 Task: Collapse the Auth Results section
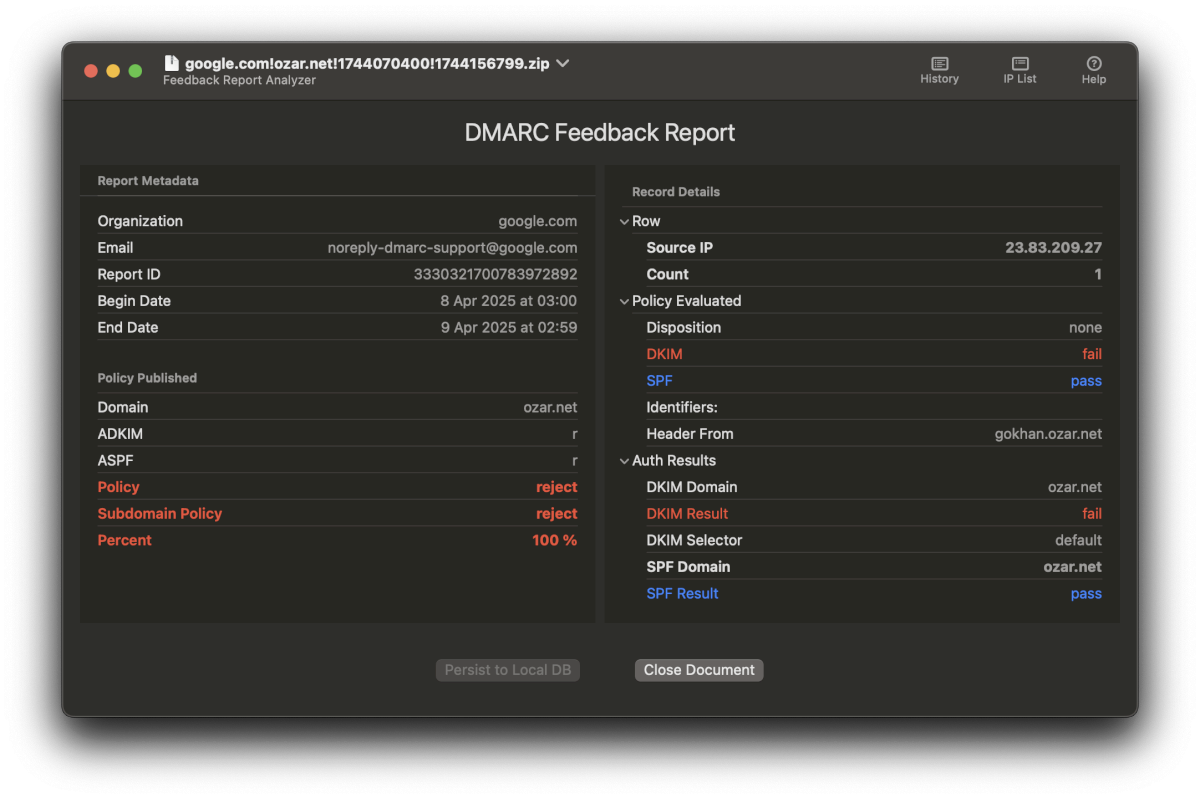tap(624, 461)
